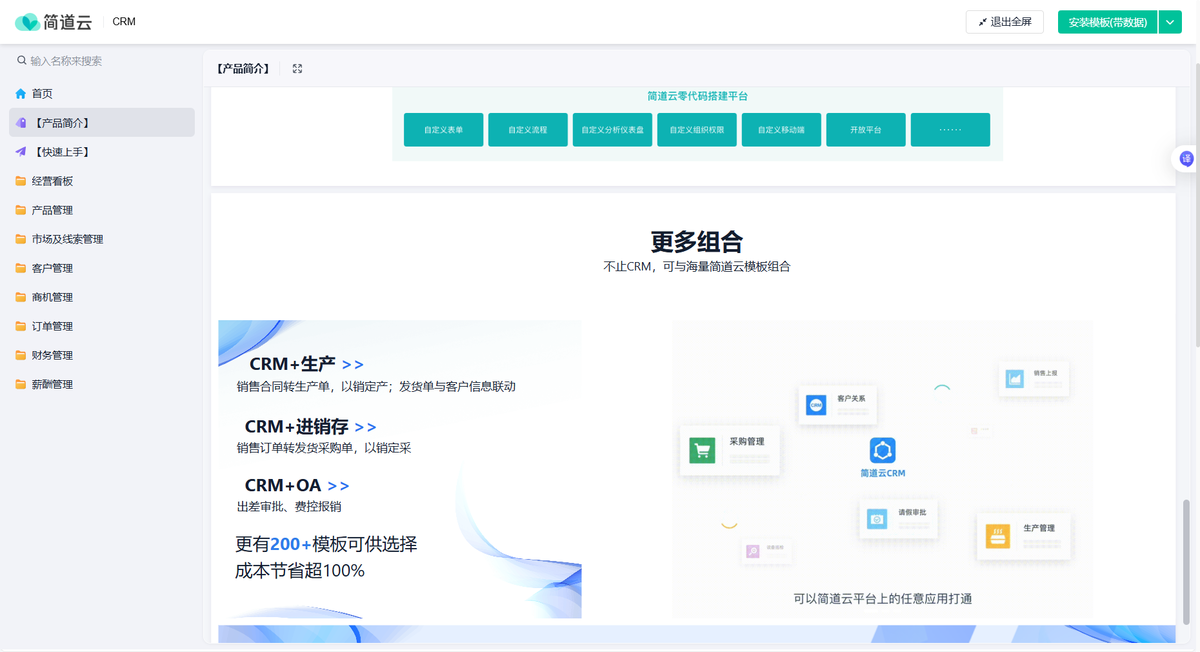Screen dimensions: 1200x652
Task: Click the folder icon beside 商机管理
Action: pos(21,297)
